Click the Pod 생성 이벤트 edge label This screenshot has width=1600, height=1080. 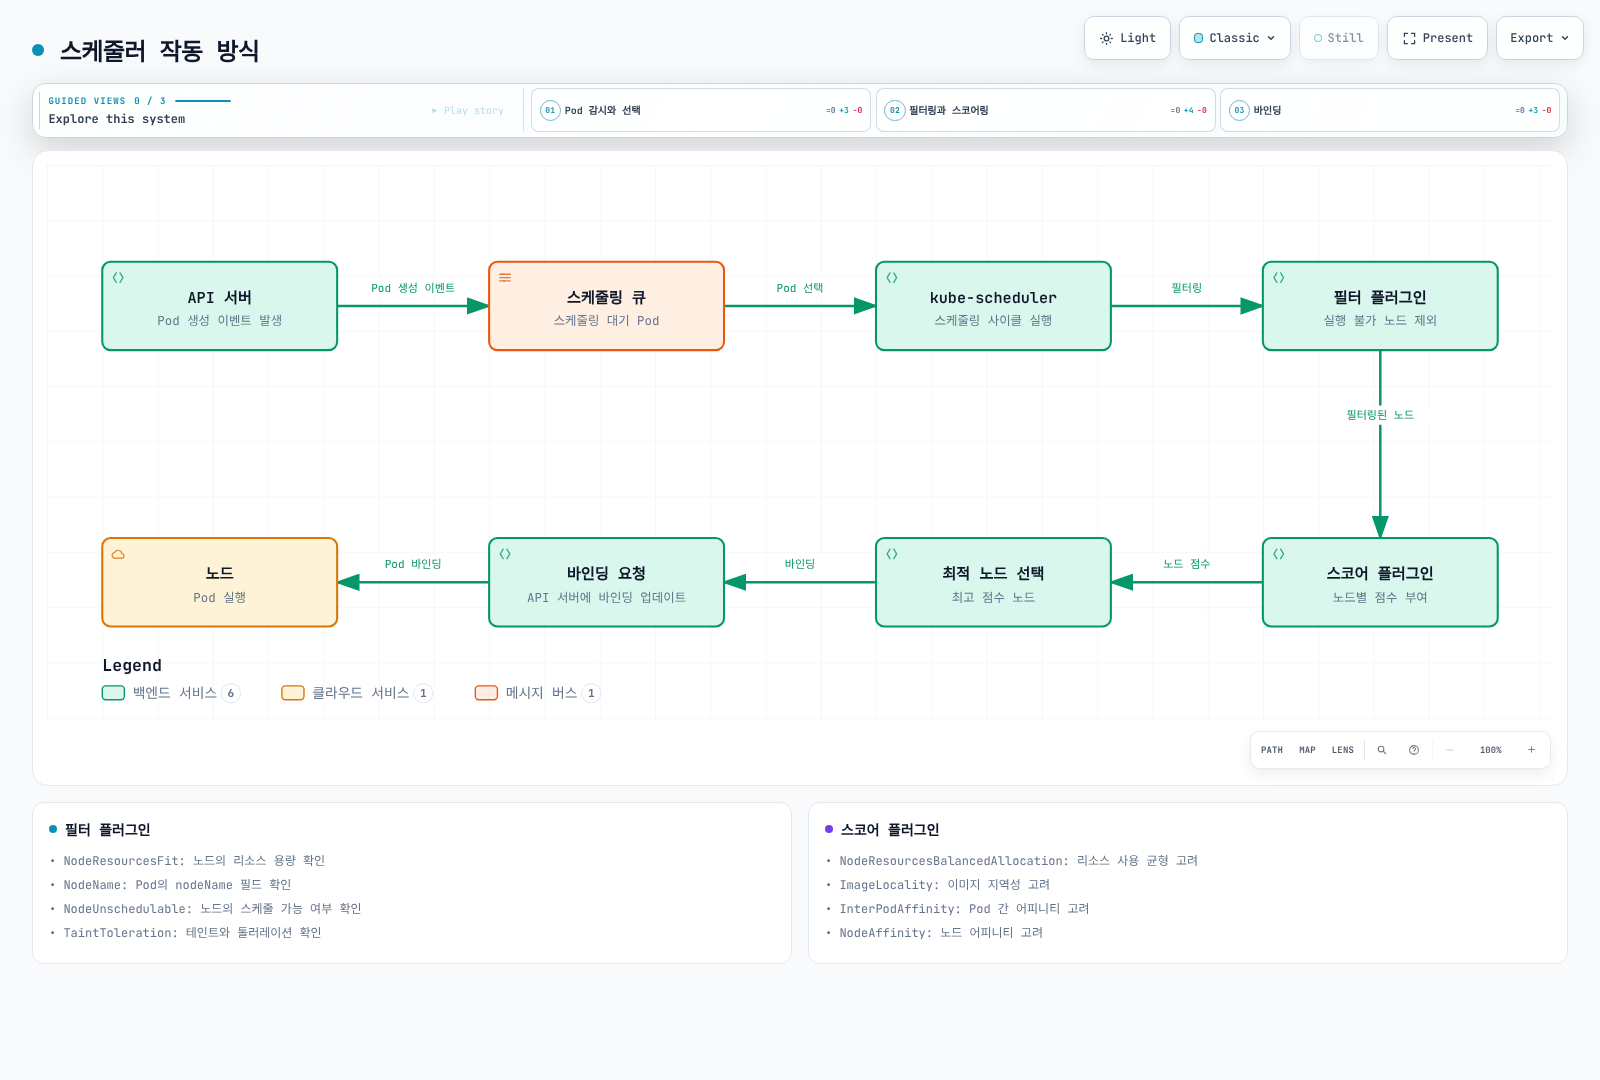tap(413, 288)
